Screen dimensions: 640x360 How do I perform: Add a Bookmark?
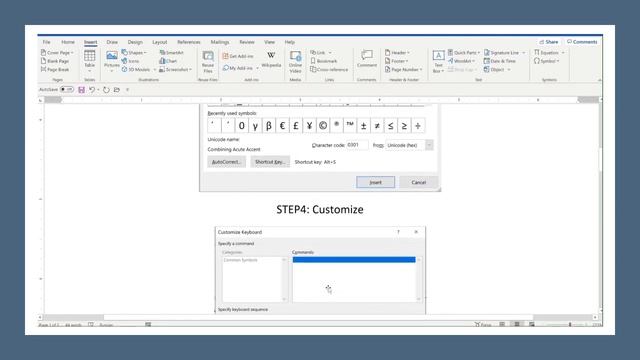coord(324,61)
